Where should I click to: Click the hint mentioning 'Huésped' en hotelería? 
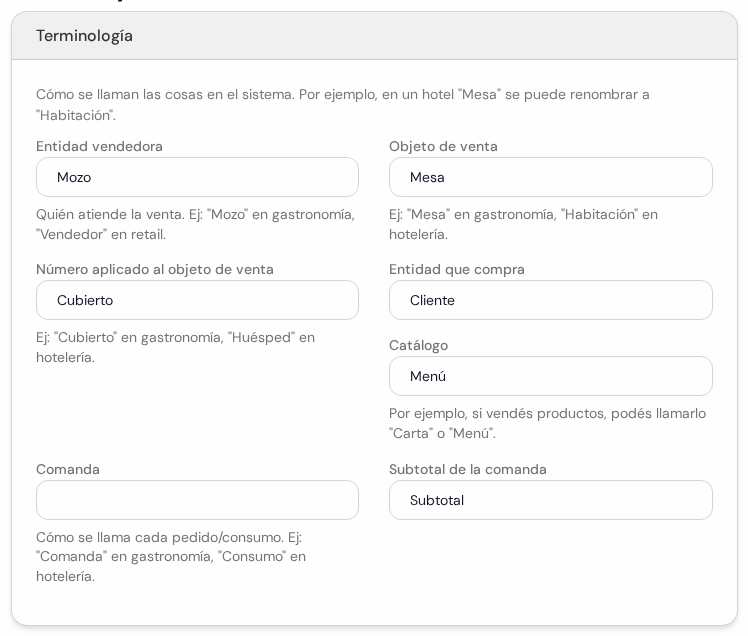(x=176, y=347)
